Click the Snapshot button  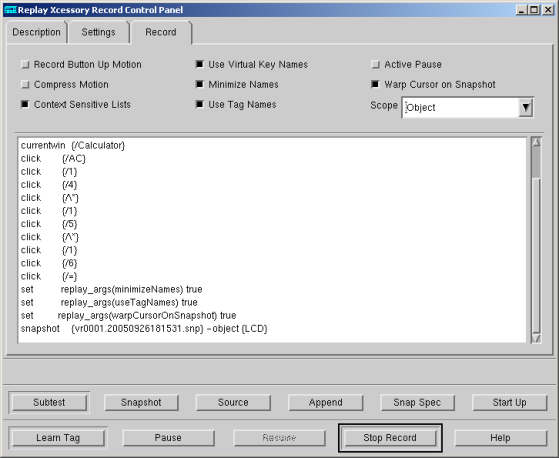pos(141,402)
